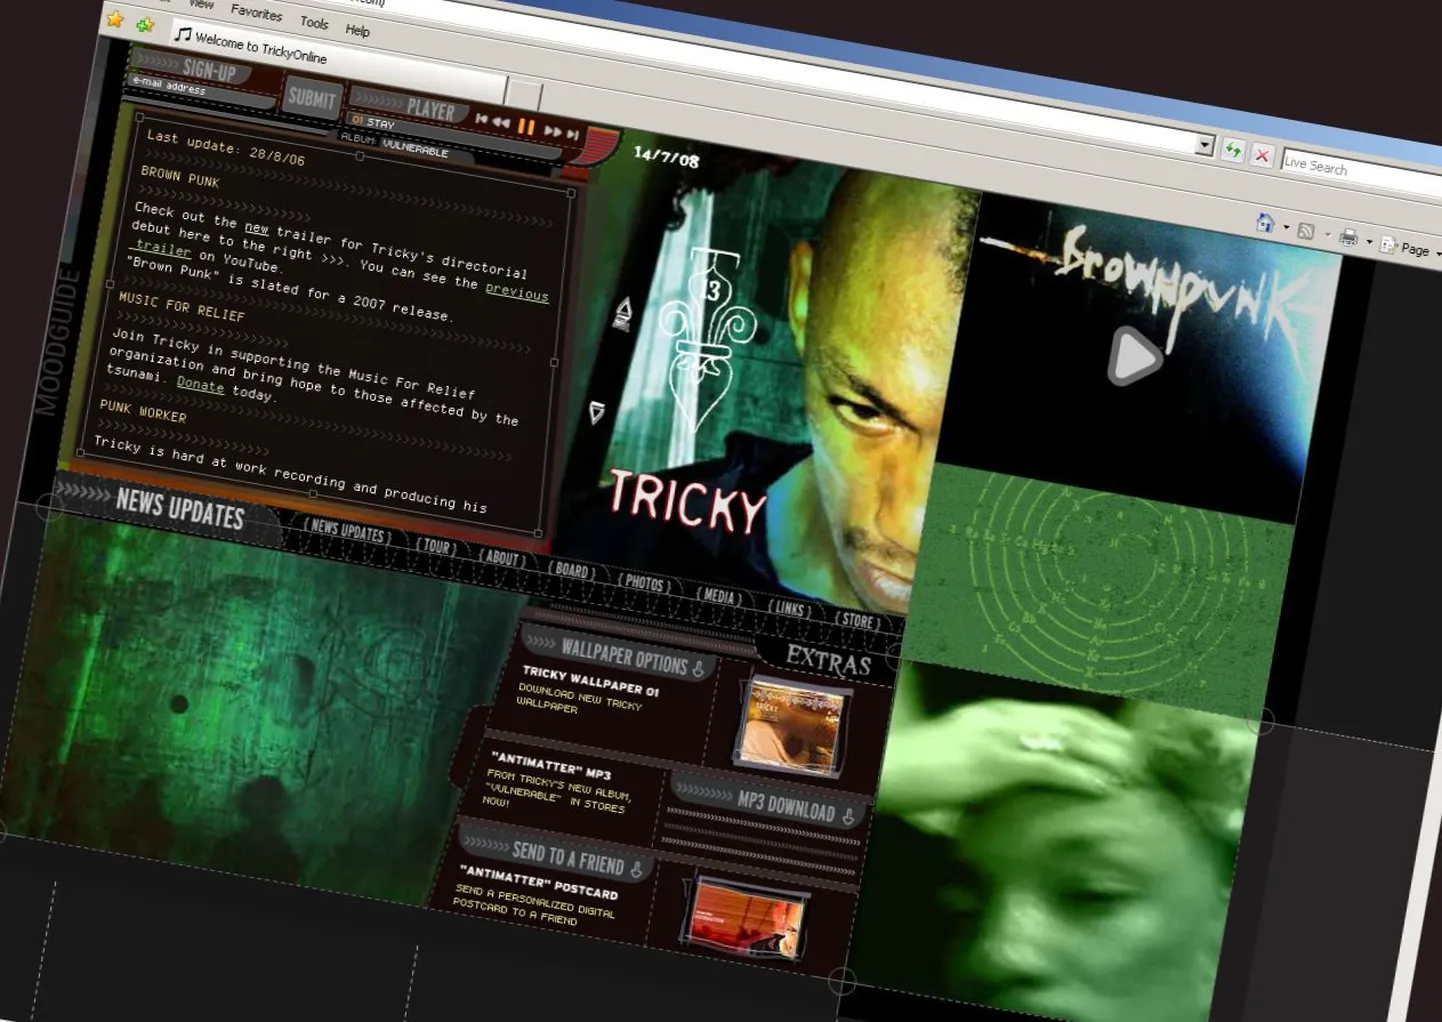The height and width of the screenshot is (1022, 1442).
Task: Skip to next track in the player
Action: point(573,134)
